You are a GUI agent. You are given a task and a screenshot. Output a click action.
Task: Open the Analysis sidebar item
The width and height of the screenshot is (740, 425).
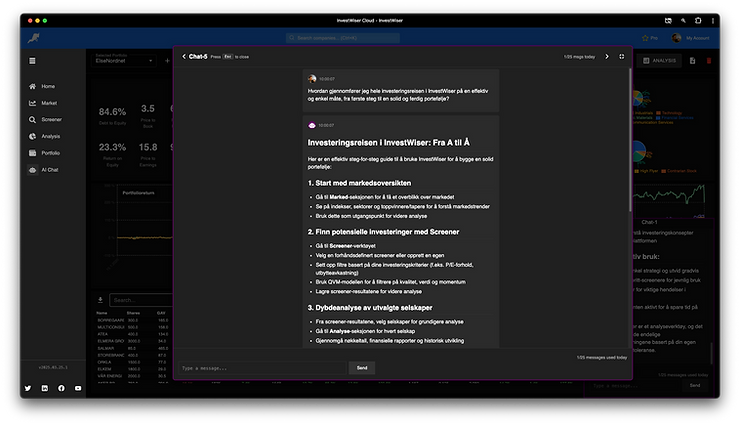[50, 136]
